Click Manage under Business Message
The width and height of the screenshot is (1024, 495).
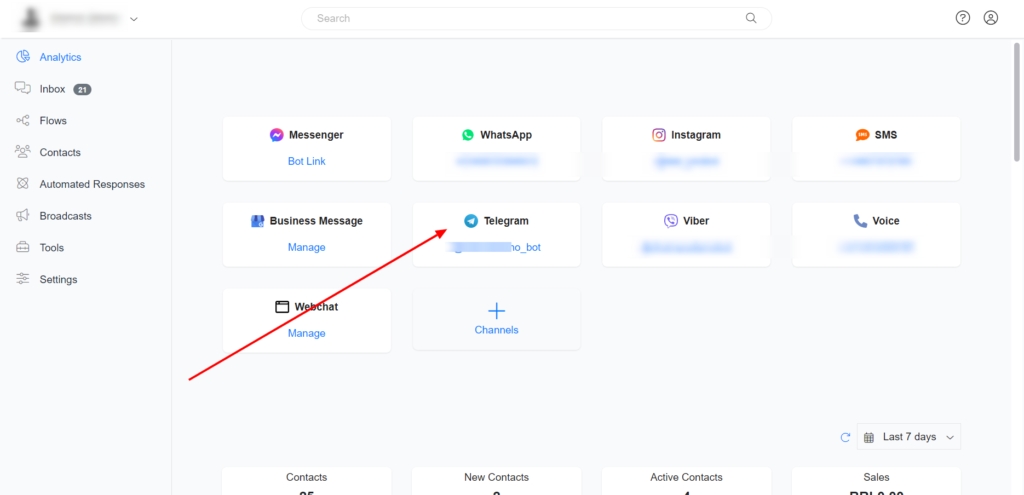306,247
